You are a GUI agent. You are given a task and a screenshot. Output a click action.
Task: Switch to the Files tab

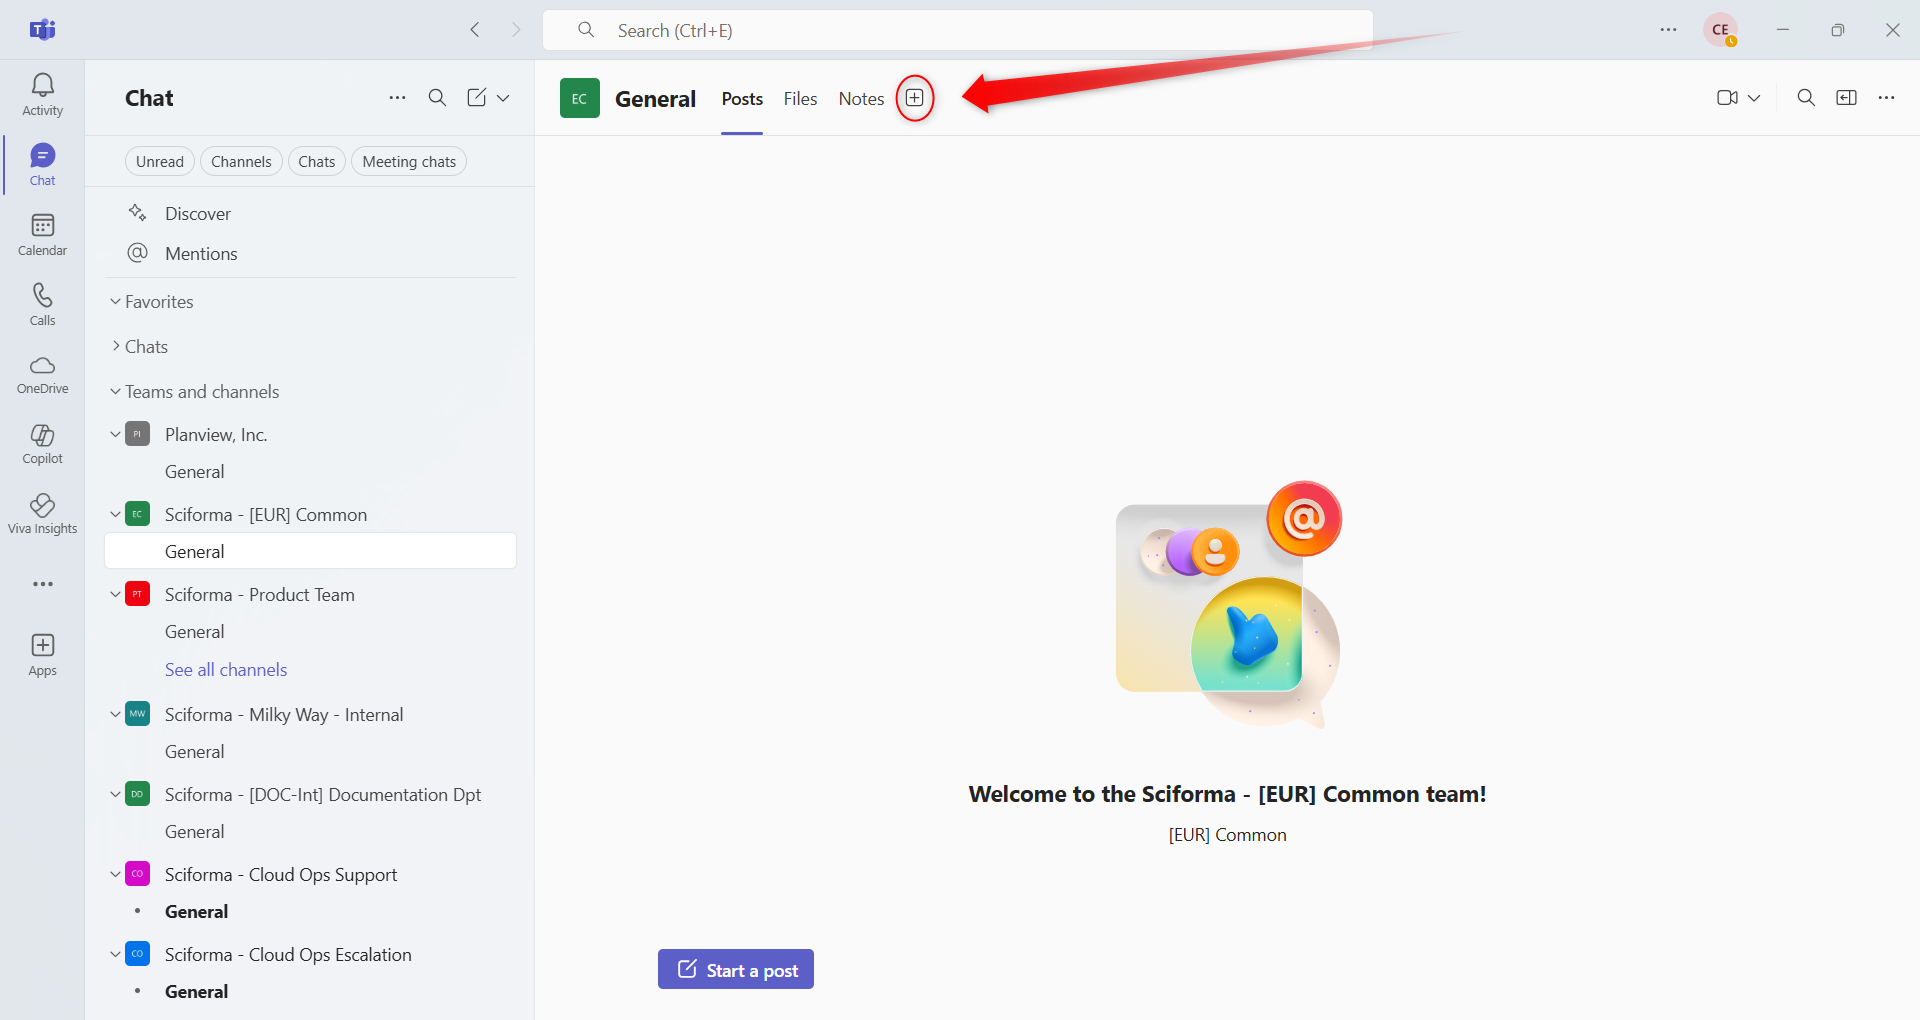pyautogui.click(x=800, y=99)
